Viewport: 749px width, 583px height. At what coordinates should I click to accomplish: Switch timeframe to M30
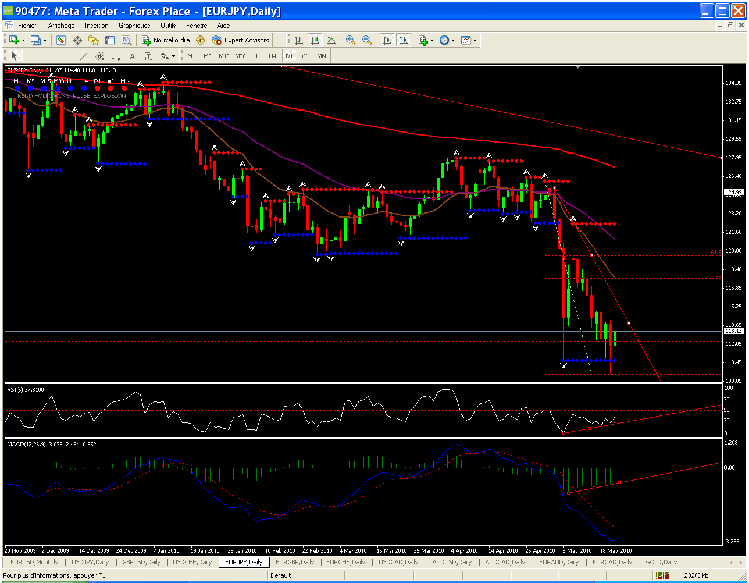pos(240,56)
